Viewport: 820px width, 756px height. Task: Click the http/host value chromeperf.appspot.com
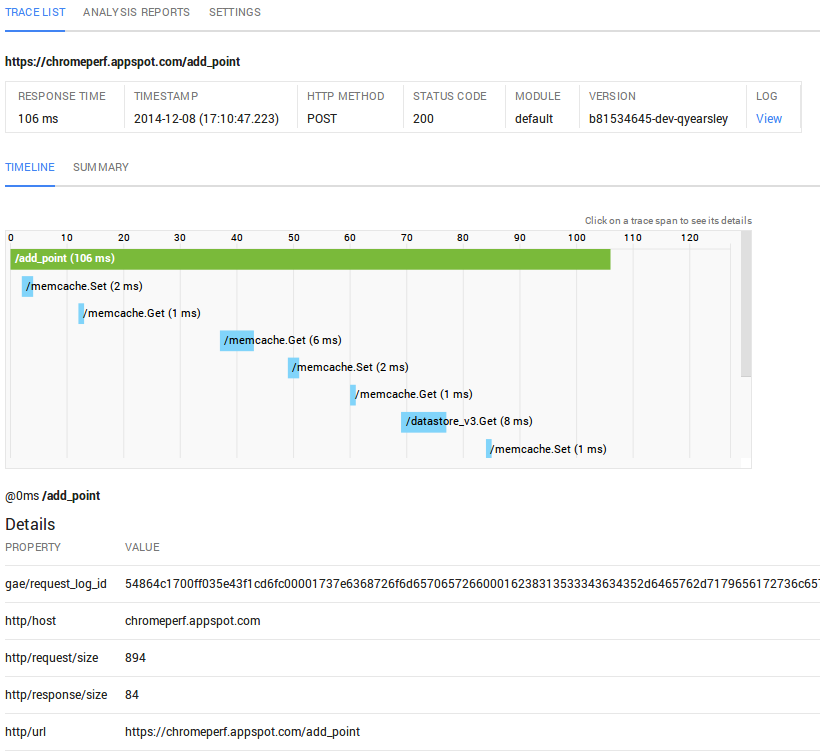[192, 621]
